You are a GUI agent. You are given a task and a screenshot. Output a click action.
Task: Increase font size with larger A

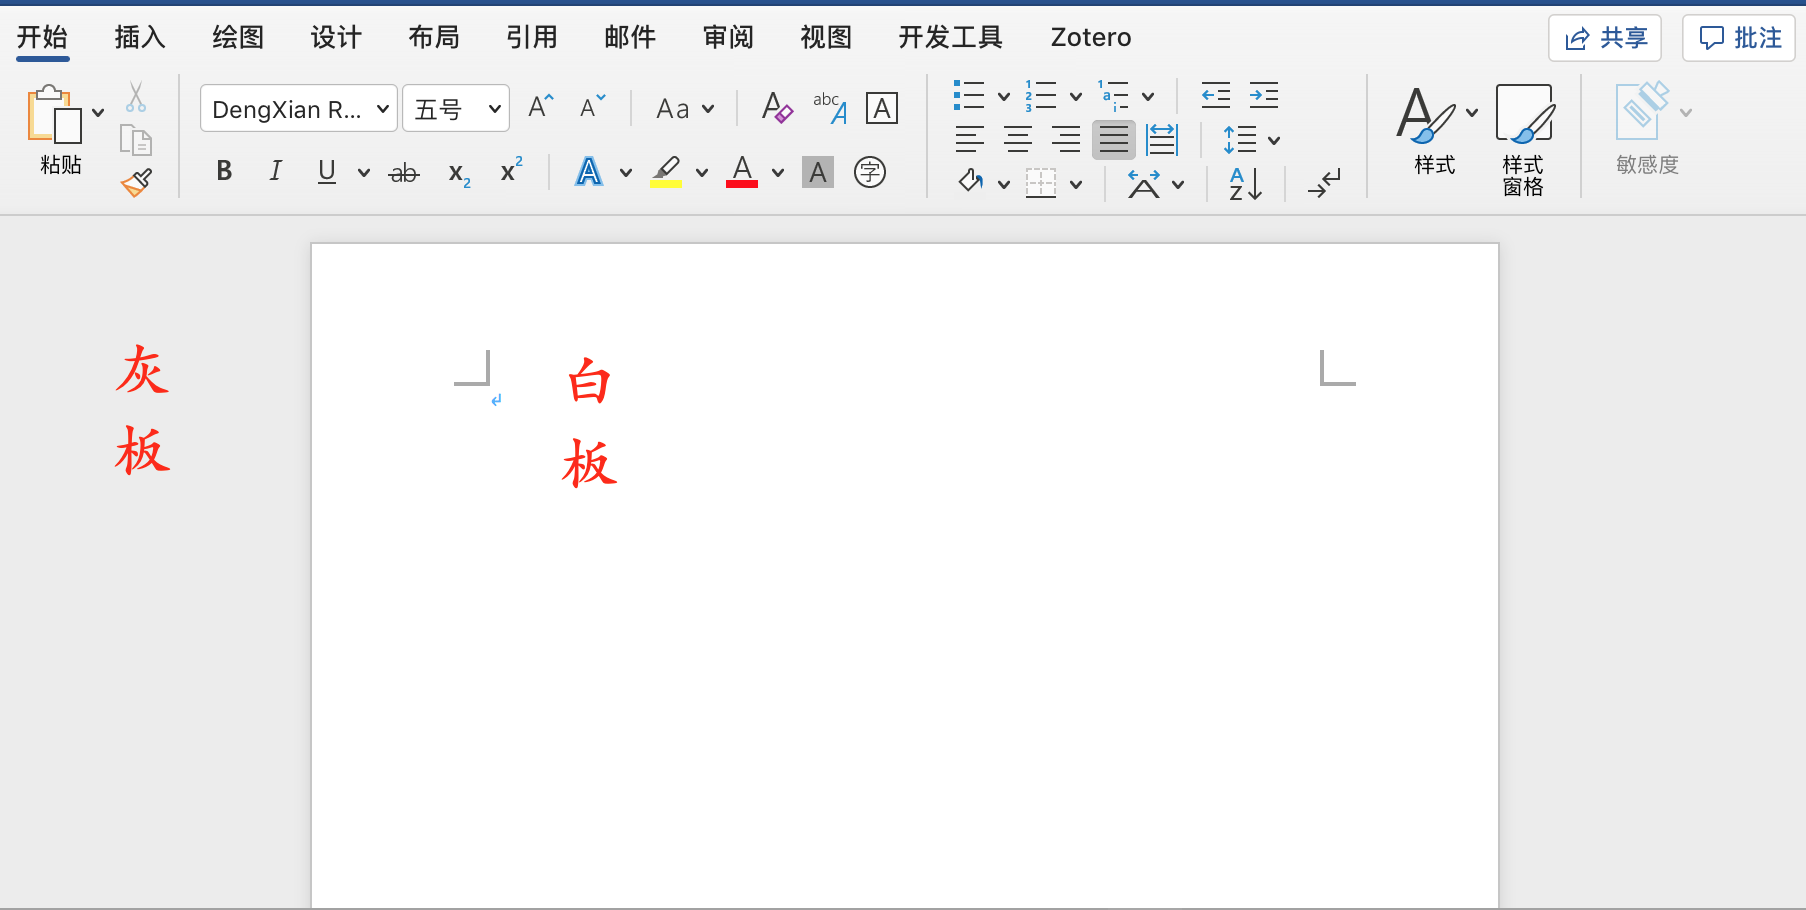(541, 106)
